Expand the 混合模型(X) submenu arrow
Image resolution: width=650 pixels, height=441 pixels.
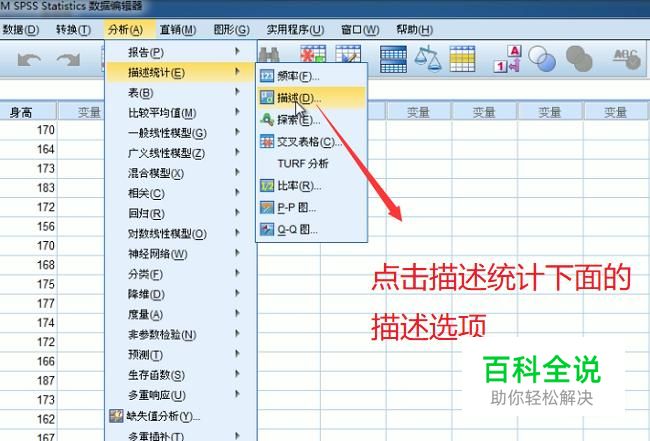pos(237,172)
